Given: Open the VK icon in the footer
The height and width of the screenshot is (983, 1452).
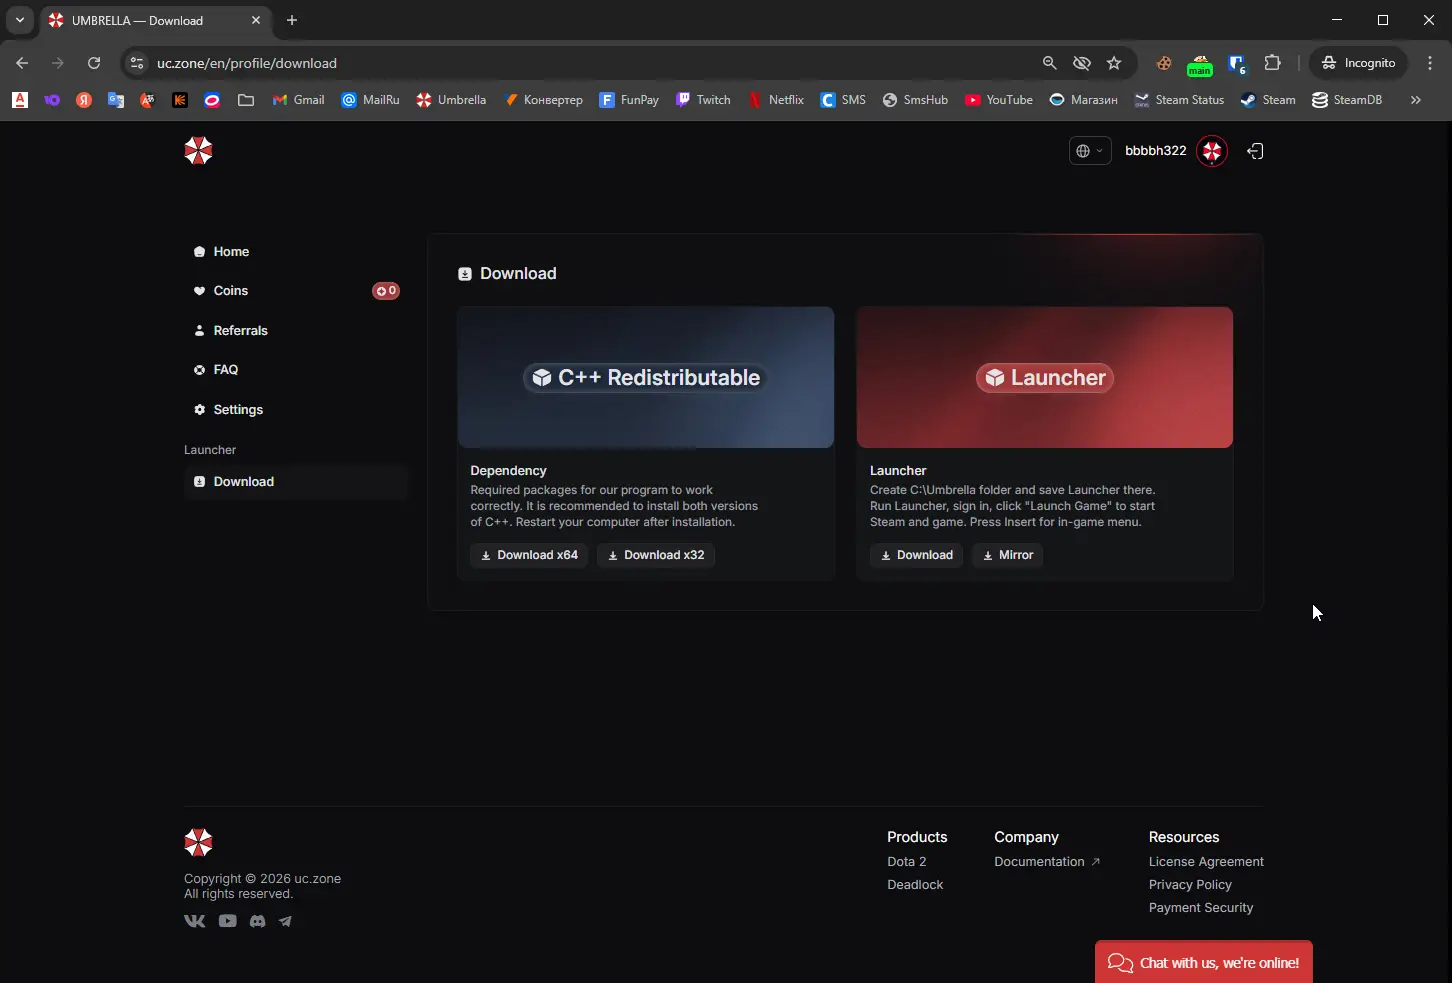Looking at the screenshot, I should coord(195,921).
